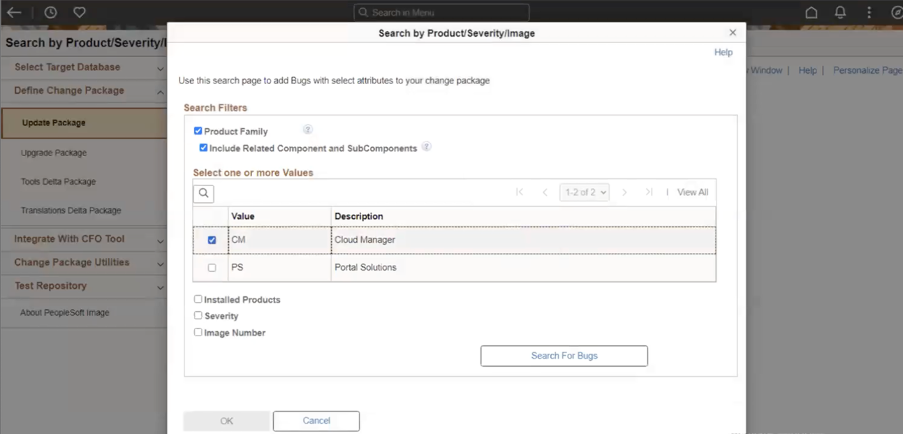This screenshot has height=434, width=904.
Task: Uncheck the CM Cloud Manager checkbox
Action: click(211, 240)
